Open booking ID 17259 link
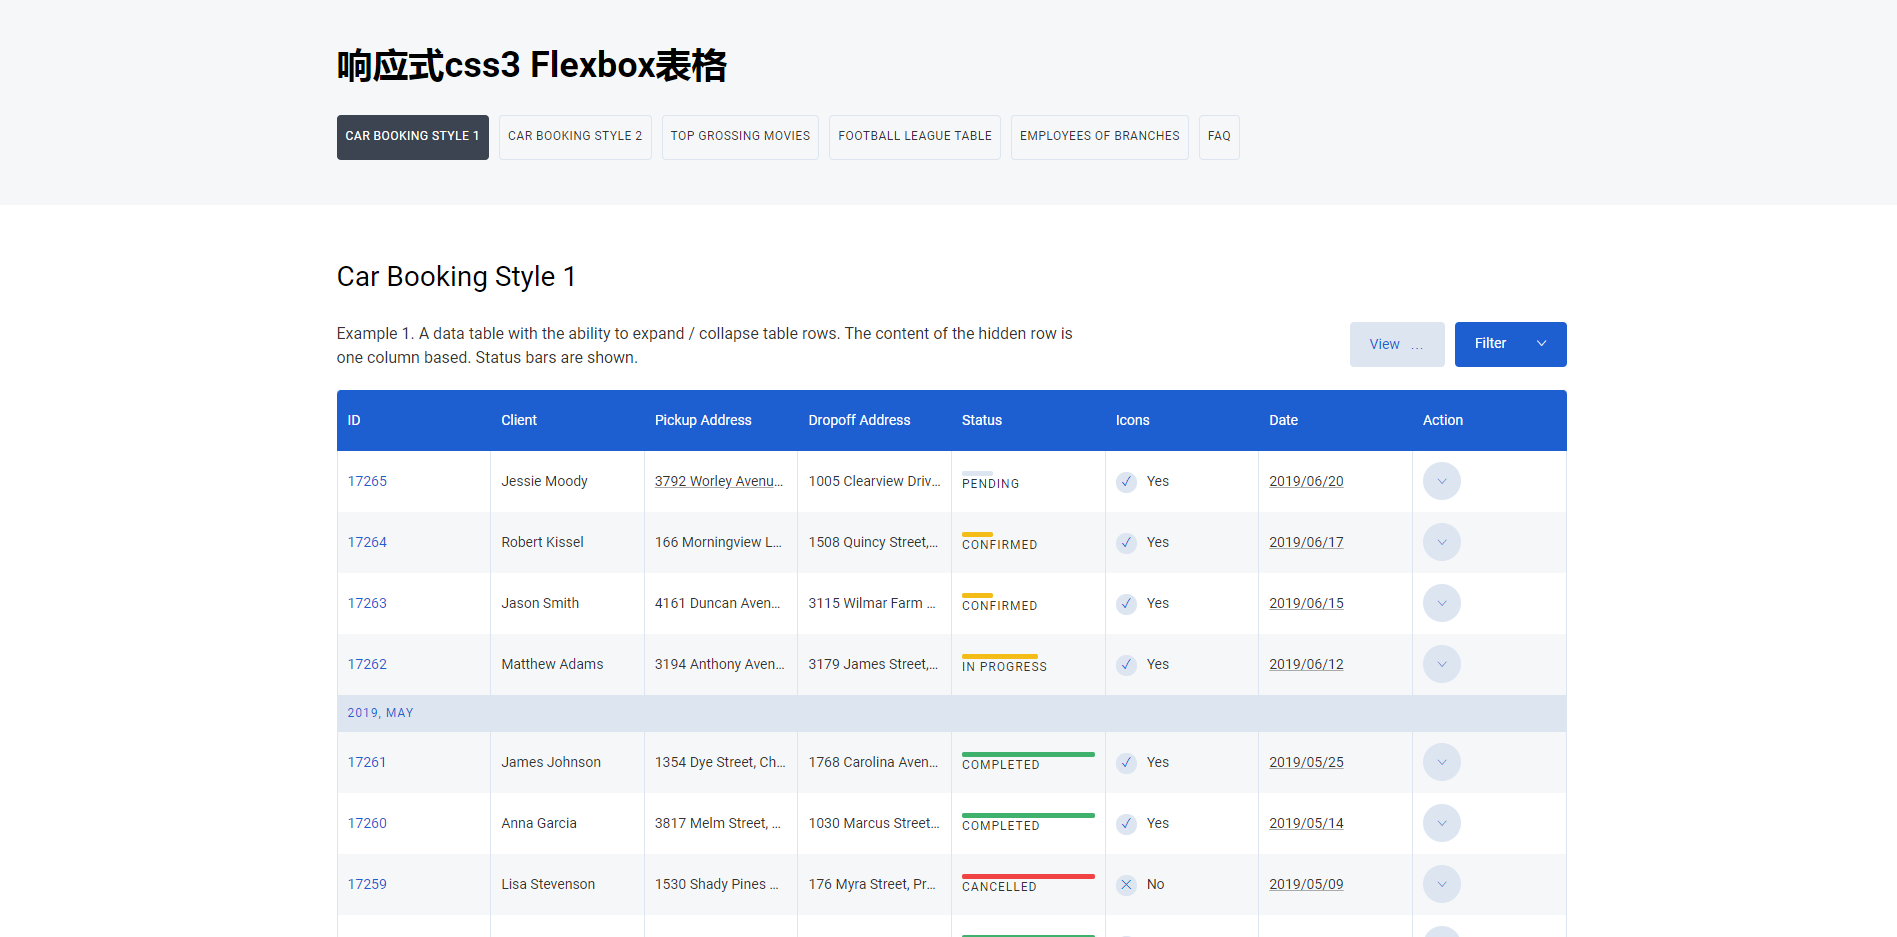The width and height of the screenshot is (1897, 937). 367,884
